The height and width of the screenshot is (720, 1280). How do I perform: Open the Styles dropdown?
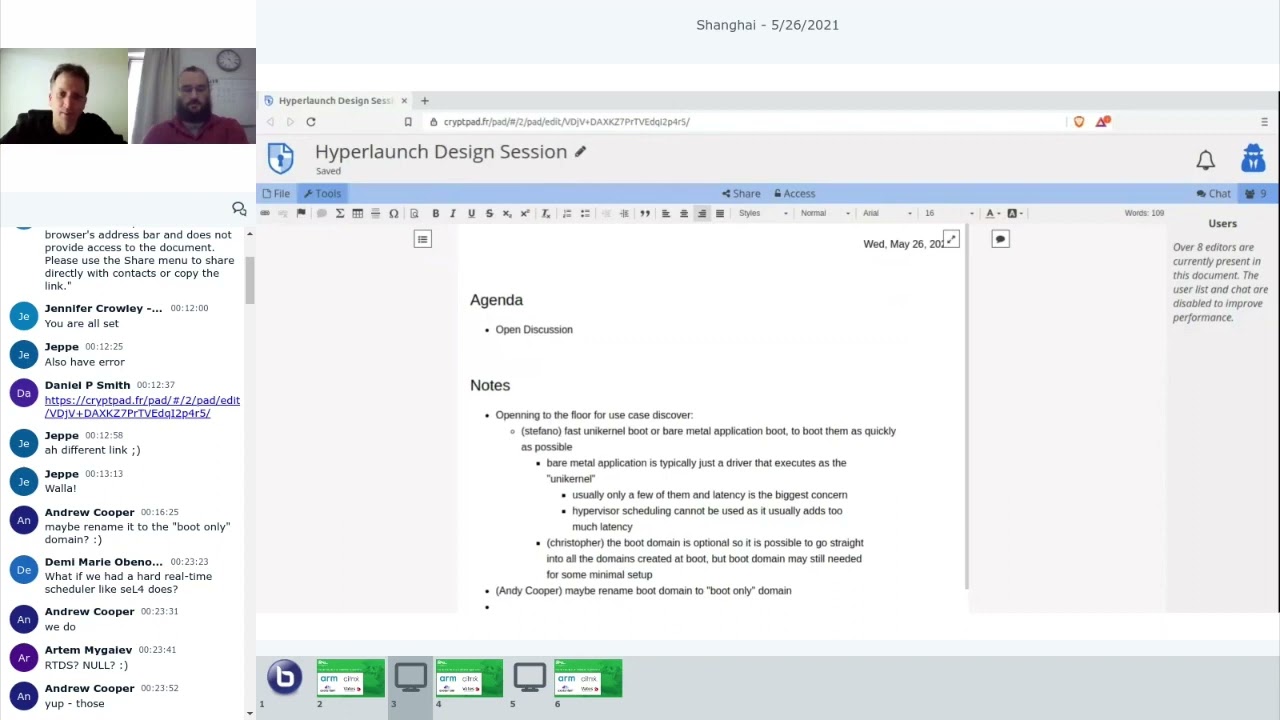pos(763,213)
